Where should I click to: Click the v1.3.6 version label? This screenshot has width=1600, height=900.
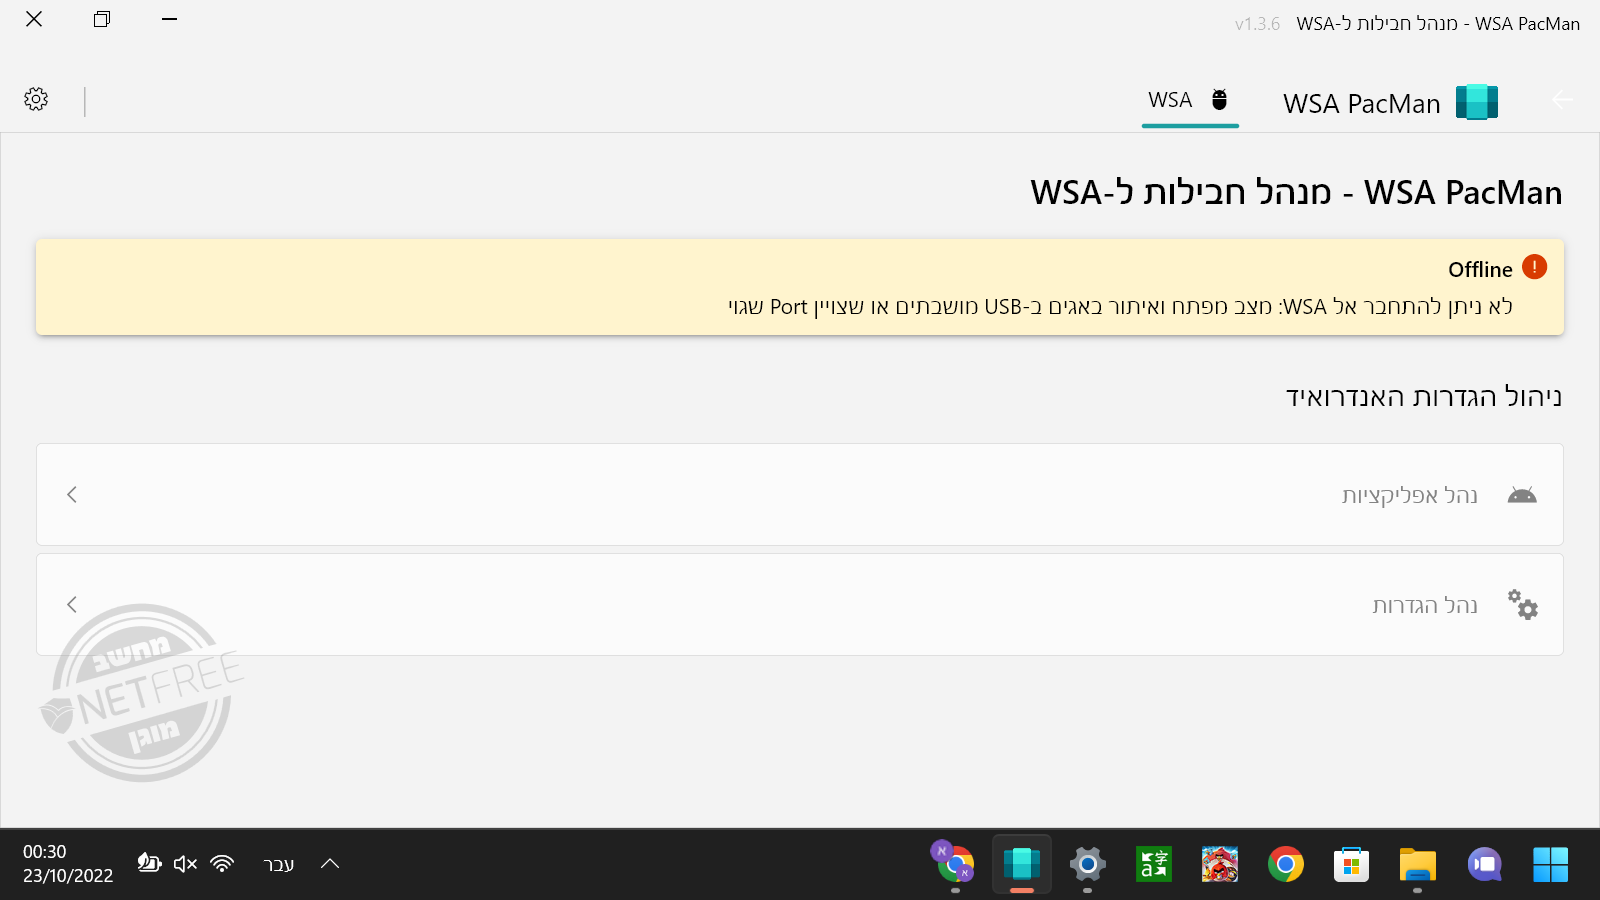coord(1257,24)
